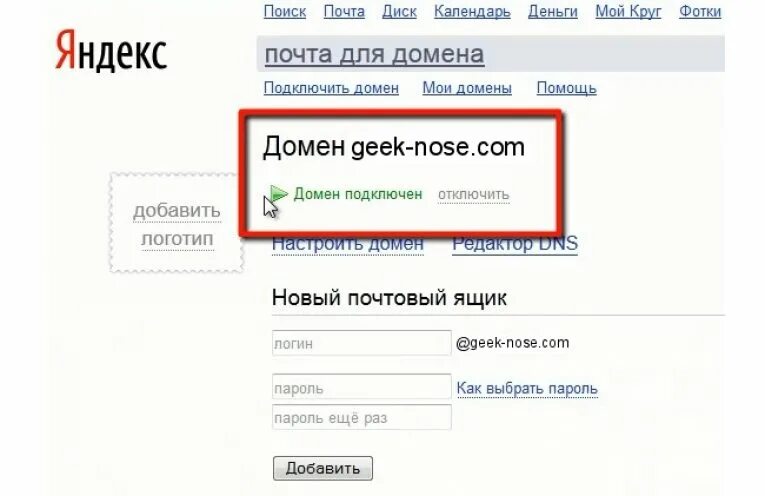Click the Добавить button
Viewport: 765px width, 496px height.
tap(322, 468)
